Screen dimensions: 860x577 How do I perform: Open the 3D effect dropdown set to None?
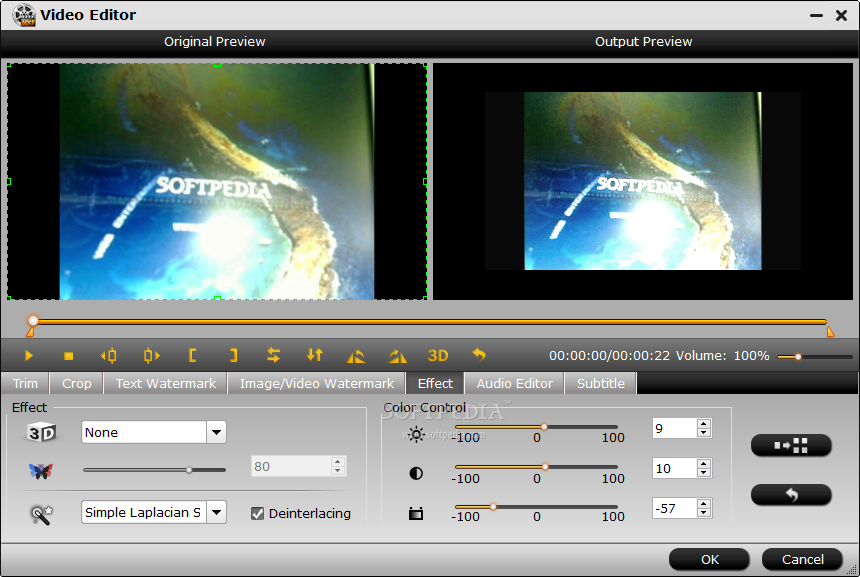pos(216,432)
